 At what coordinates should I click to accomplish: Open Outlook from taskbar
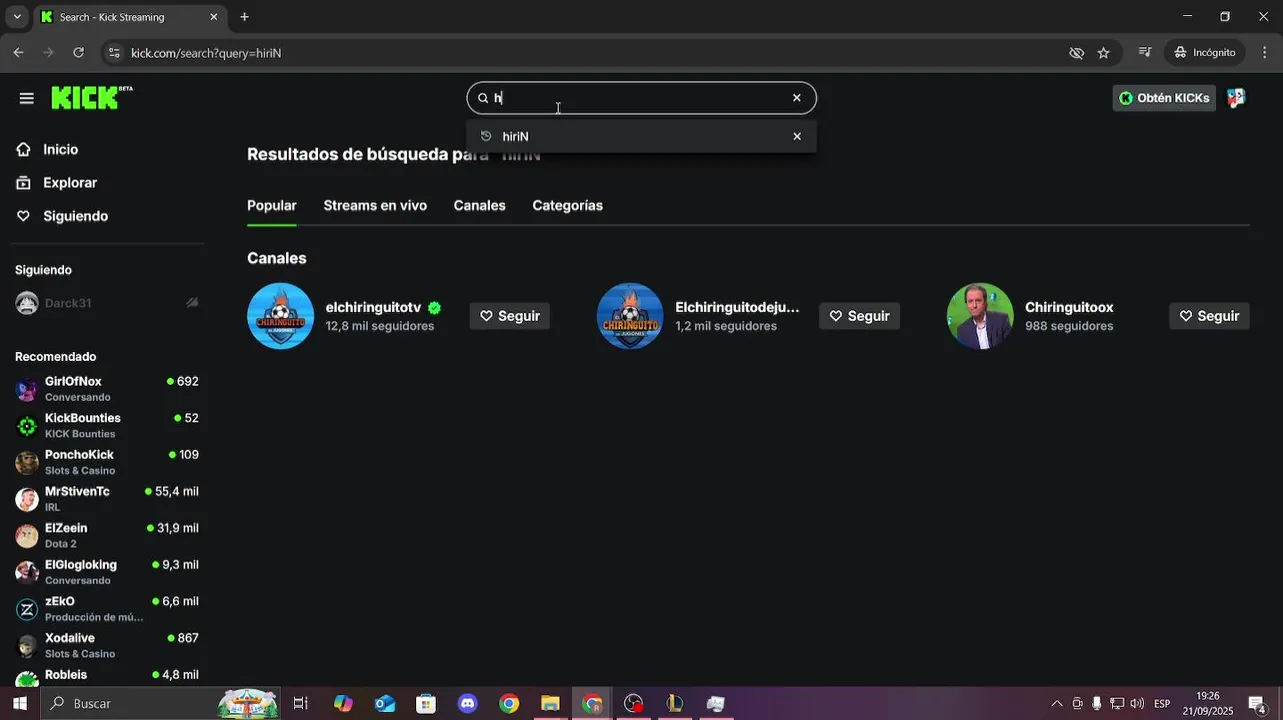click(385, 704)
